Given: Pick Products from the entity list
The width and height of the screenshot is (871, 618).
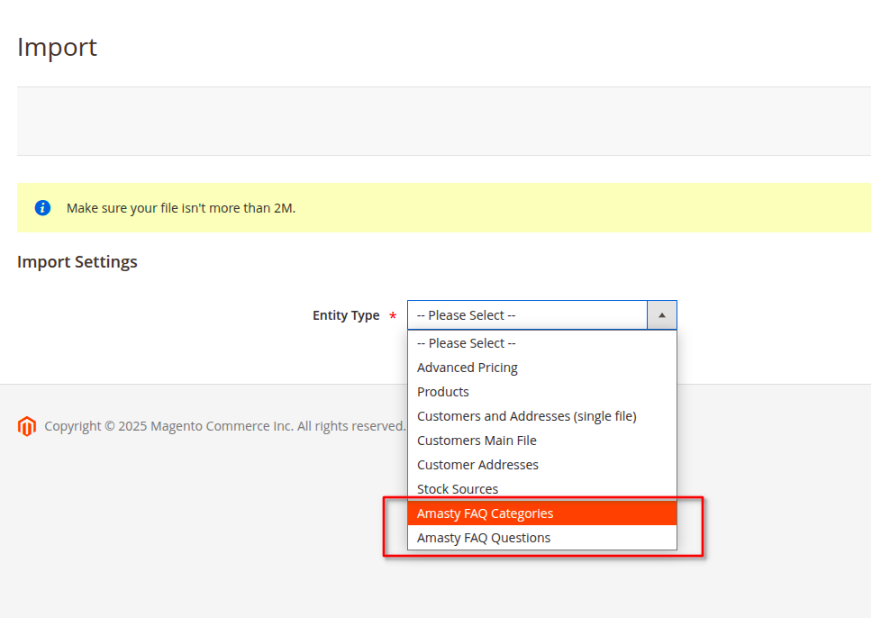Looking at the screenshot, I should [542, 392].
